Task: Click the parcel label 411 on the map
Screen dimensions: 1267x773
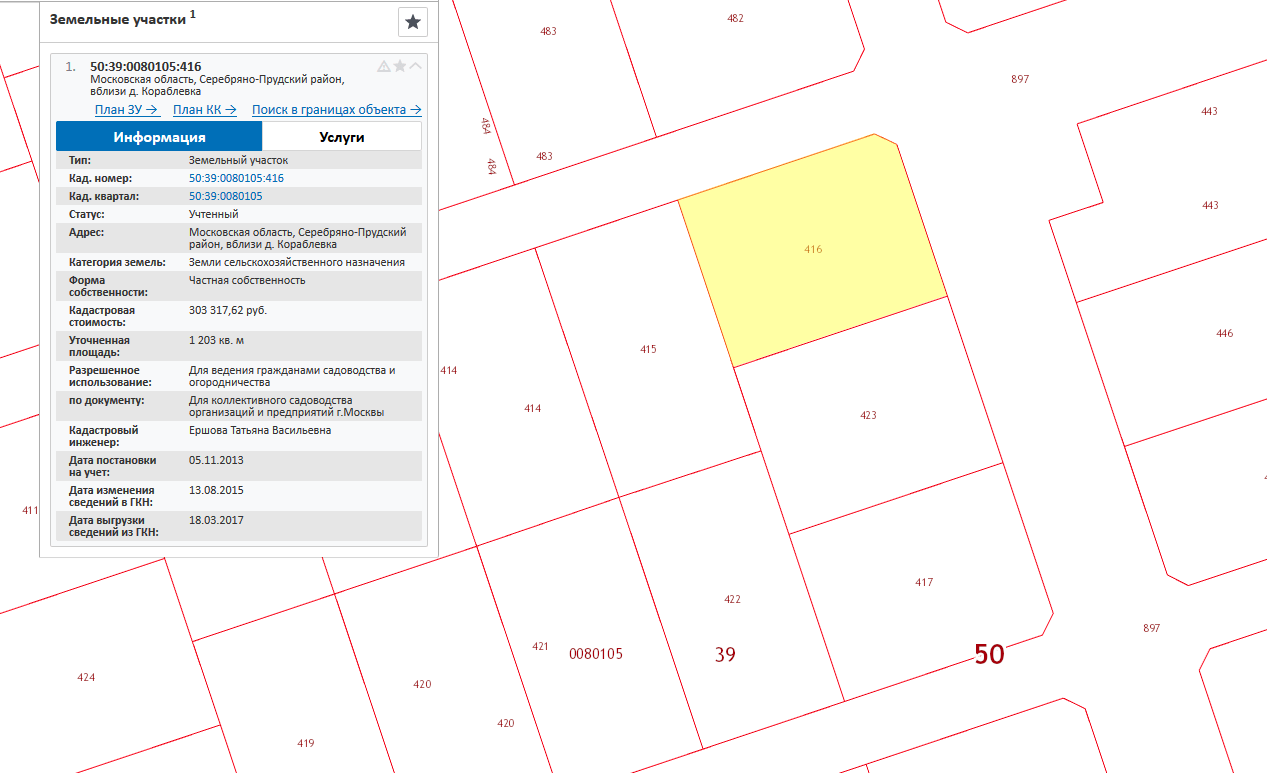Action: pos(30,510)
